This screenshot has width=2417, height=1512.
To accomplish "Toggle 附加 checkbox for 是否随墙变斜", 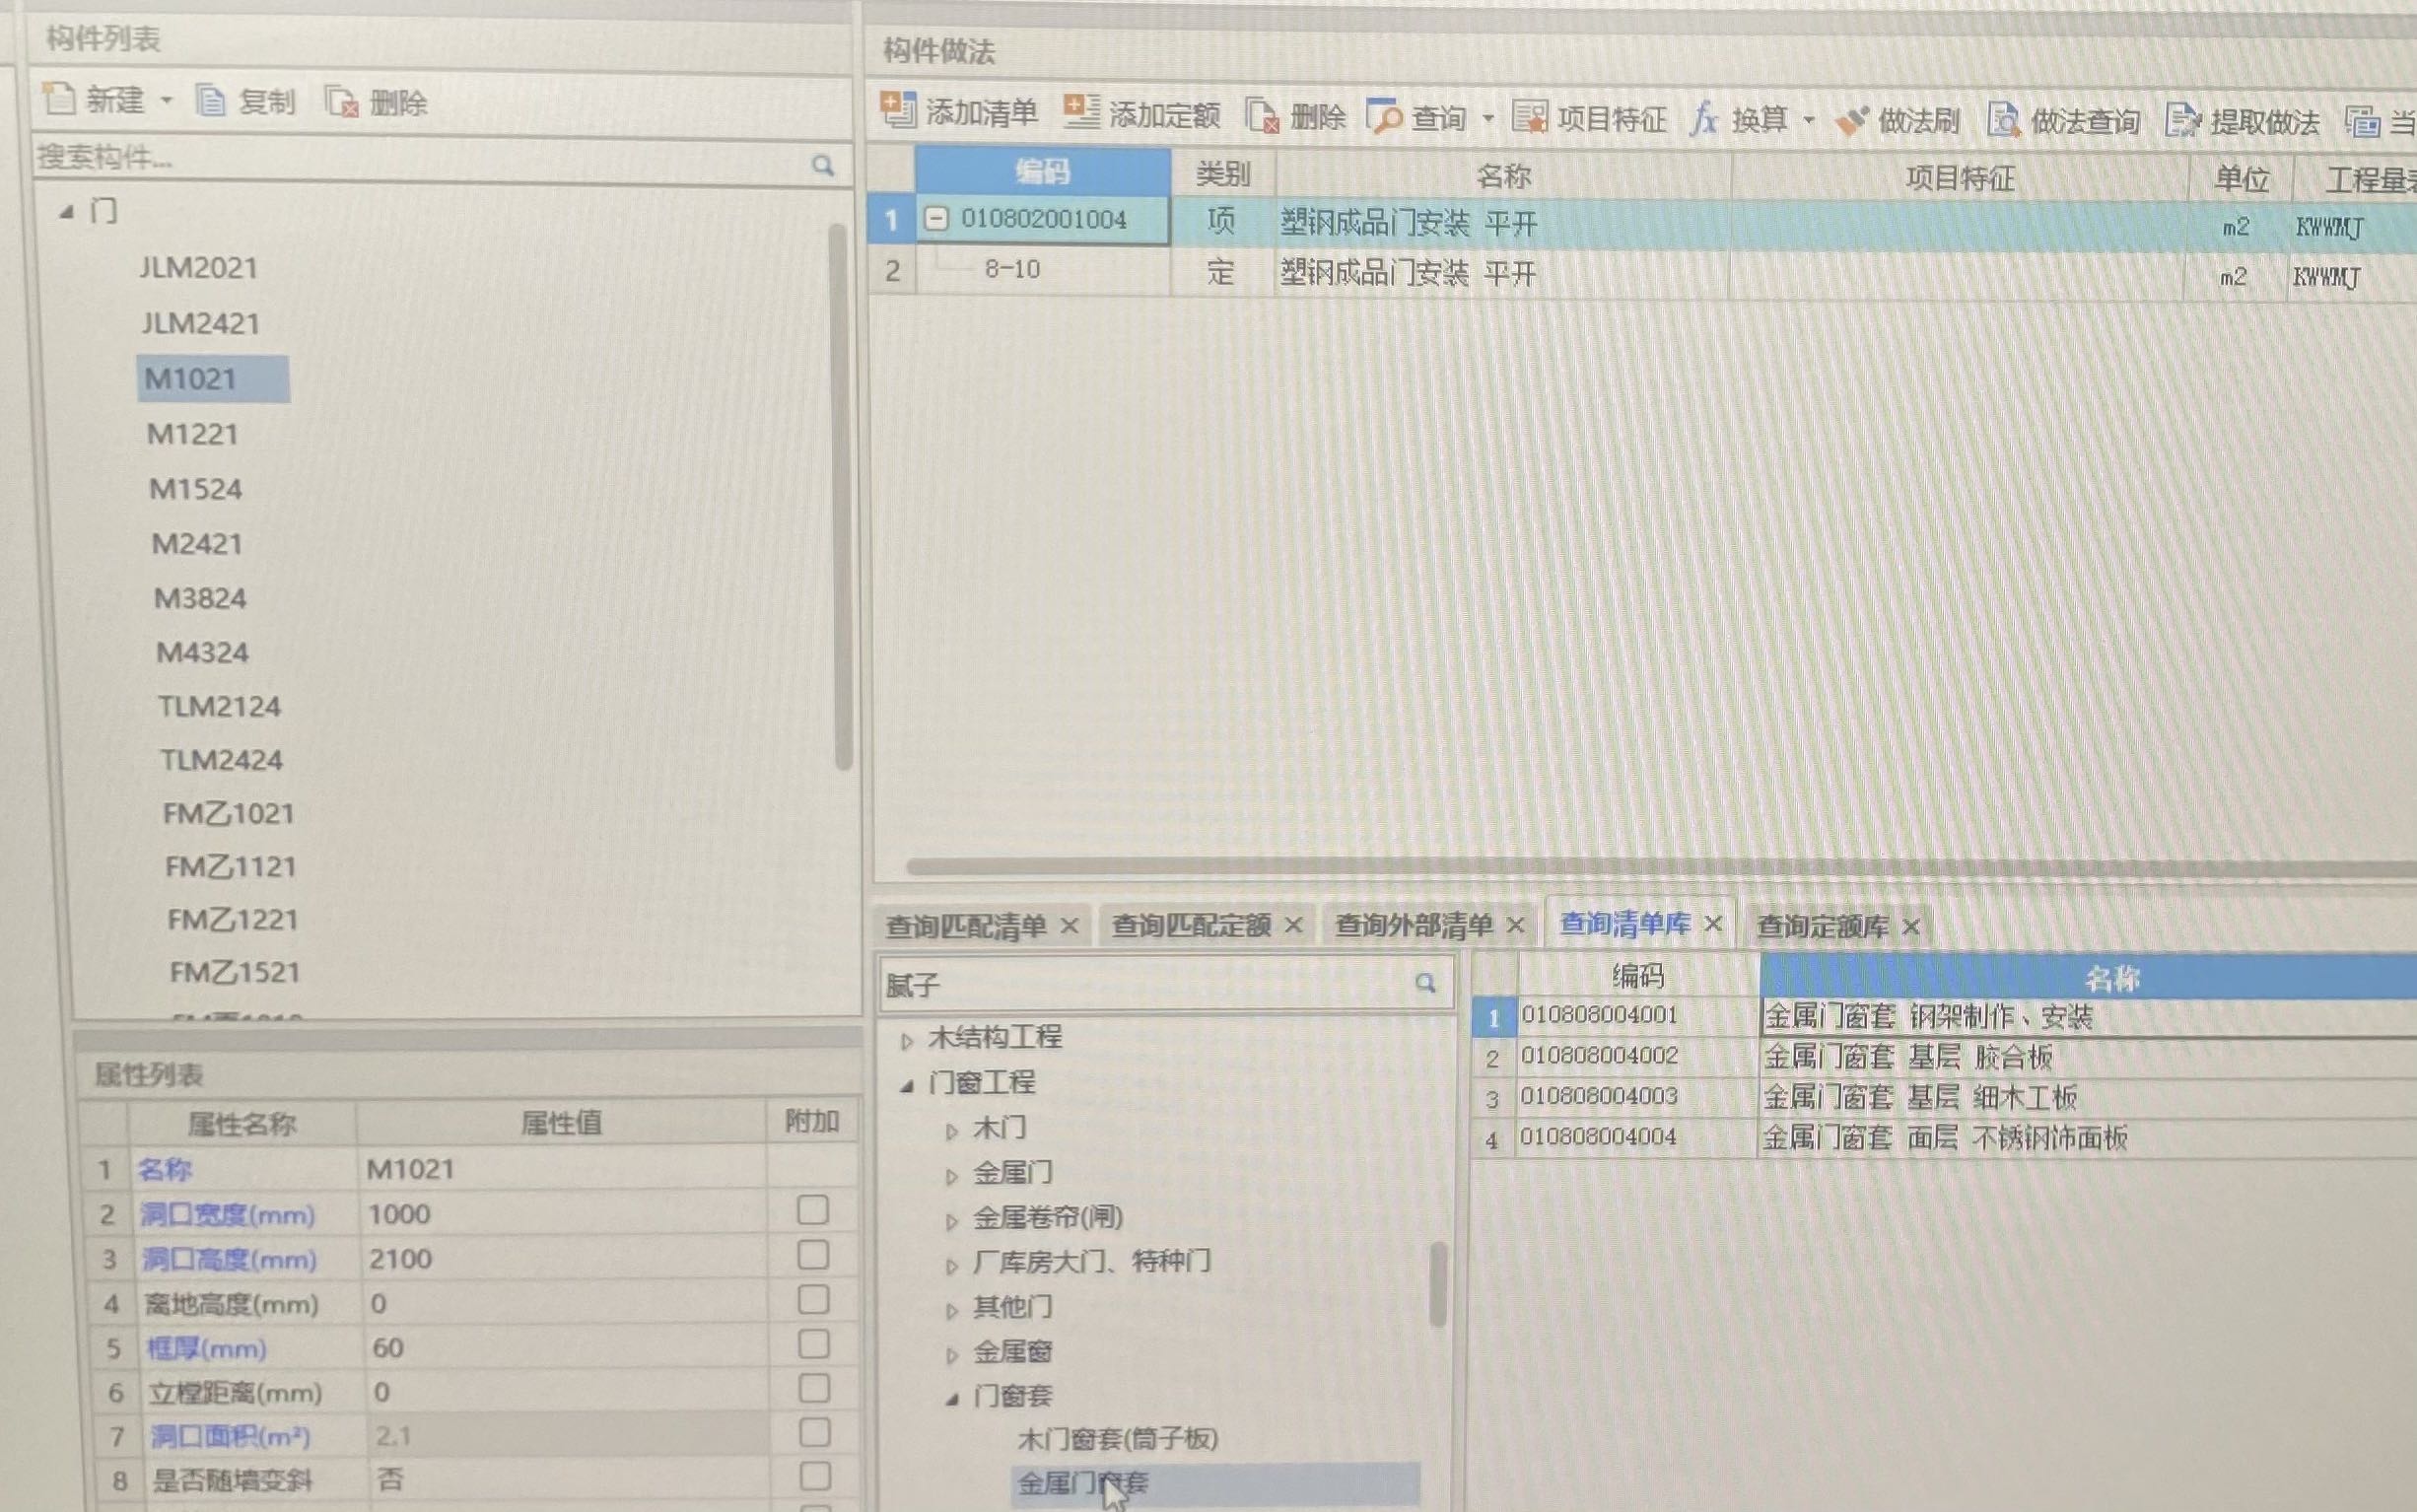I will [816, 1477].
